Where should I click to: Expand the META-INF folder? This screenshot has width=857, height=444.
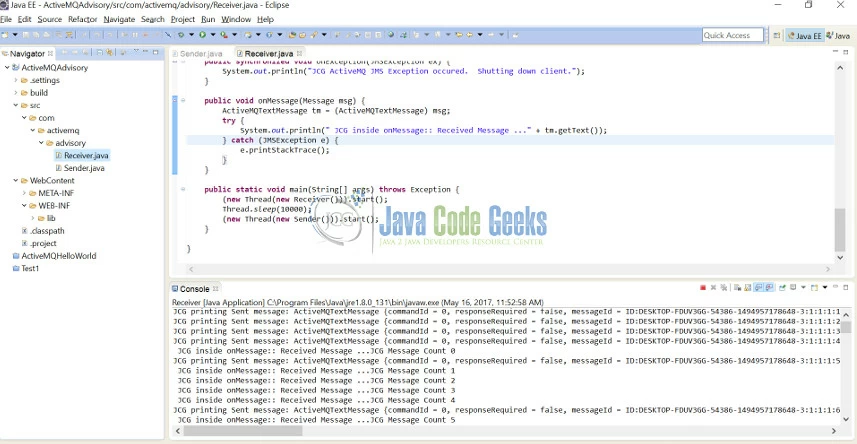point(24,193)
